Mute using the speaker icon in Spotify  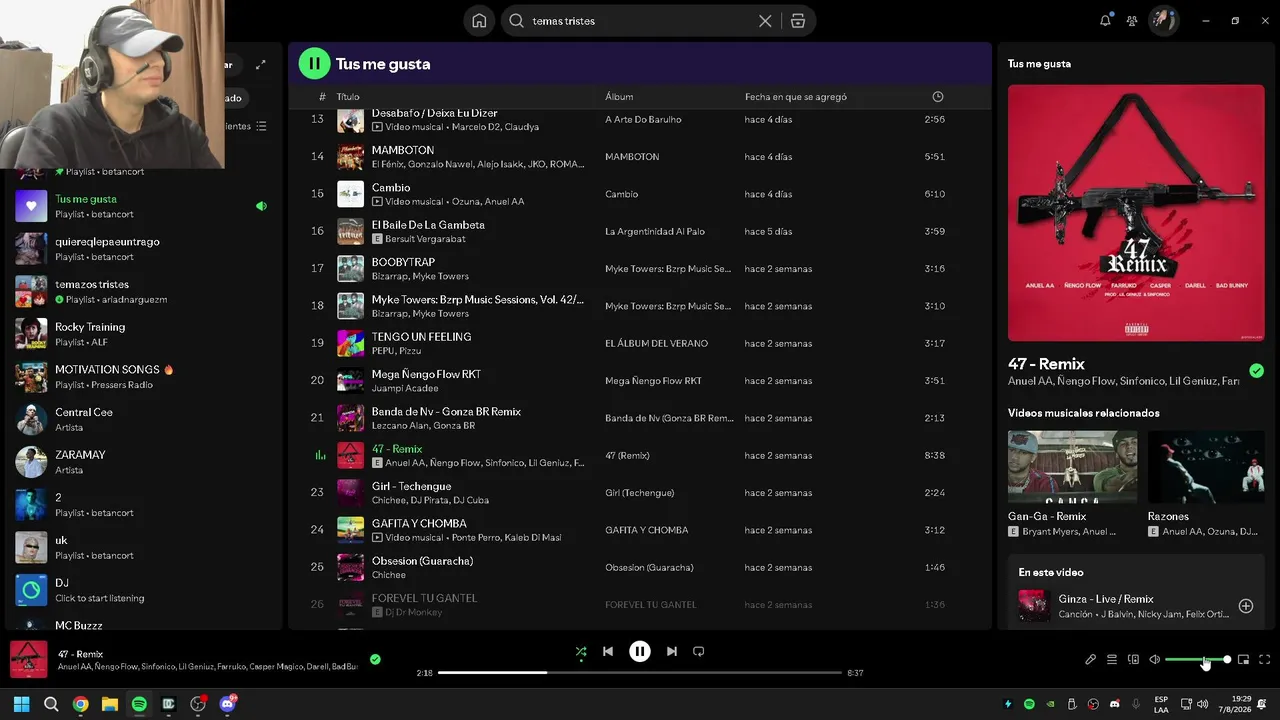click(x=1155, y=660)
